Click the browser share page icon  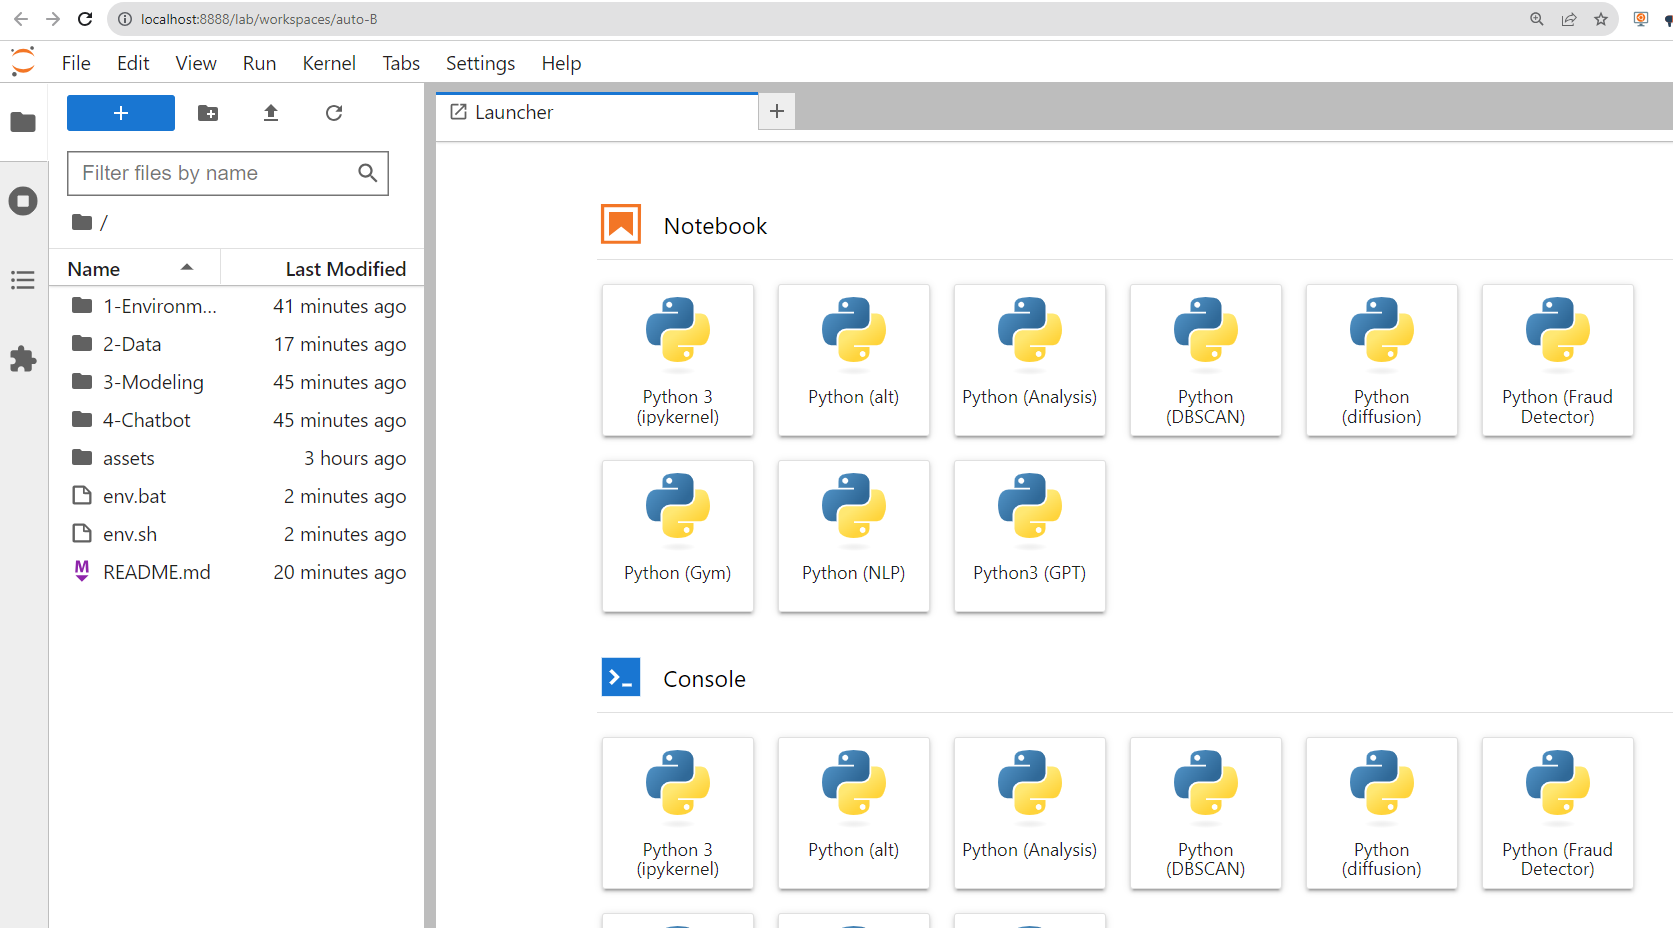pyautogui.click(x=1569, y=19)
